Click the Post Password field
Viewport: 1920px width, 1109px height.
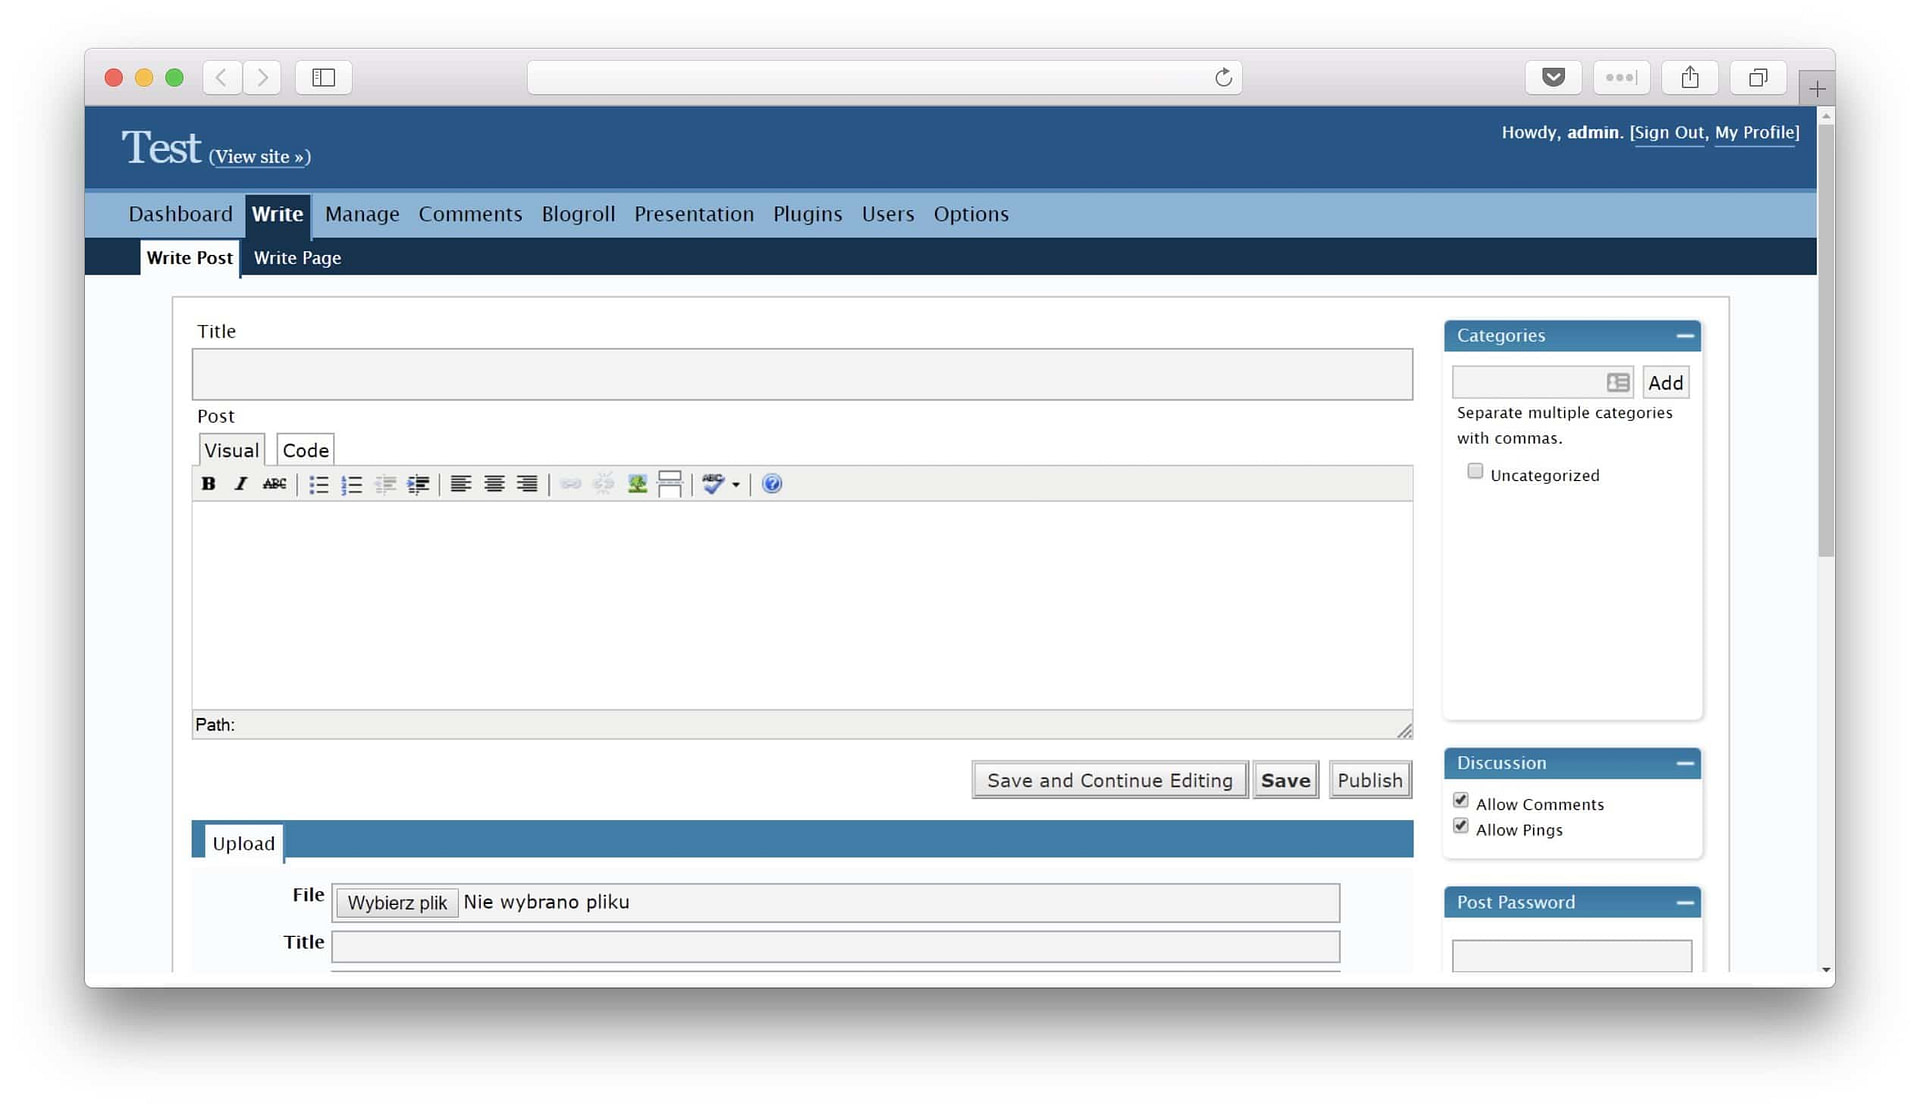tap(1572, 956)
